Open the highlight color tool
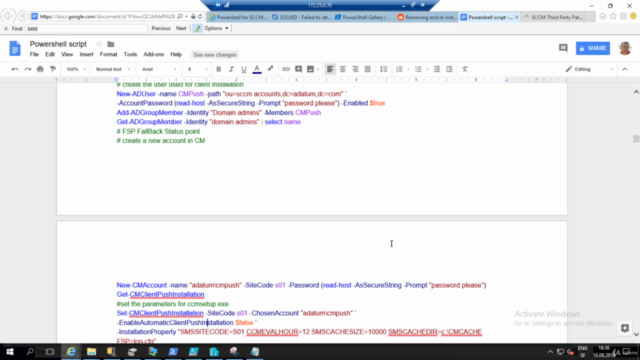This screenshot has width=640, height=360. tap(270, 69)
